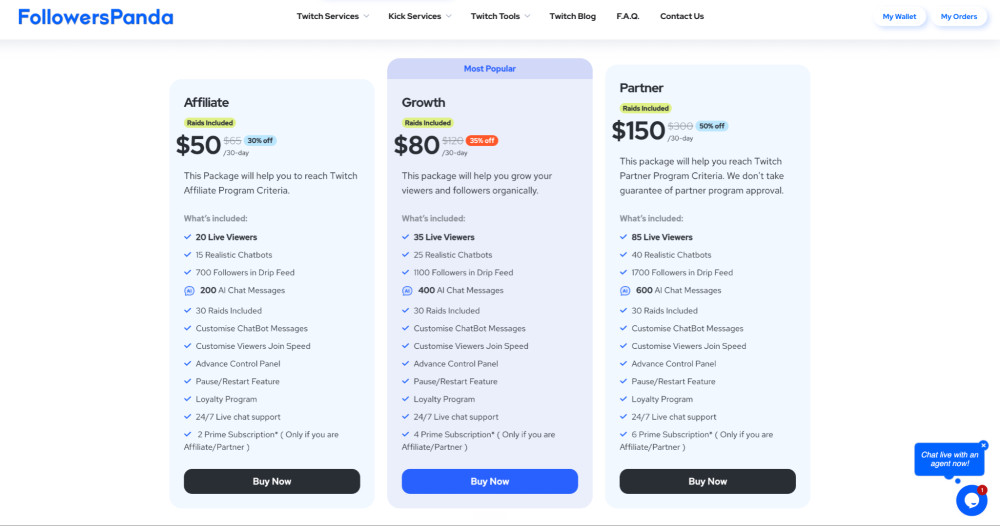View My Orders

coord(959,17)
